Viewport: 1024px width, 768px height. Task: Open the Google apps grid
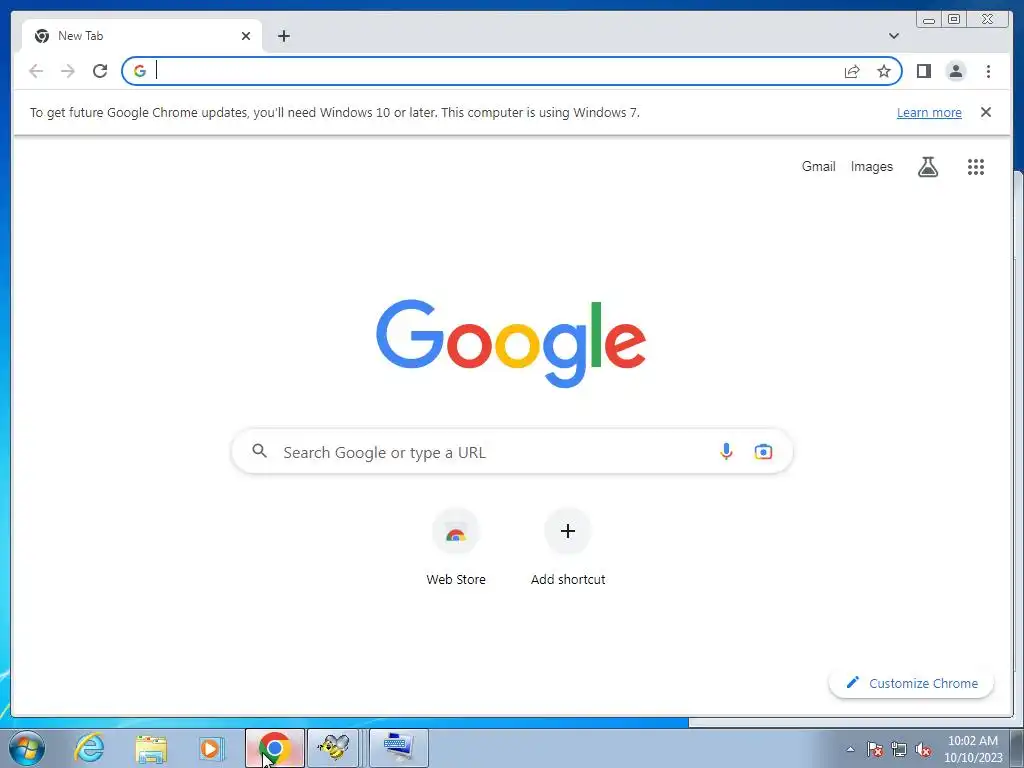coord(976,167)
